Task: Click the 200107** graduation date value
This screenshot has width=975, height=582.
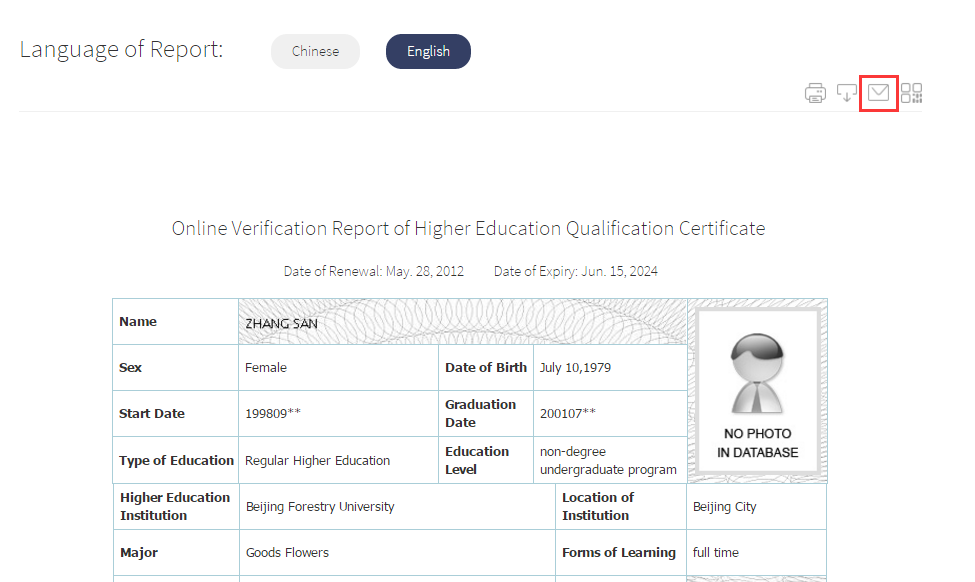Action: tap(568, 413)
